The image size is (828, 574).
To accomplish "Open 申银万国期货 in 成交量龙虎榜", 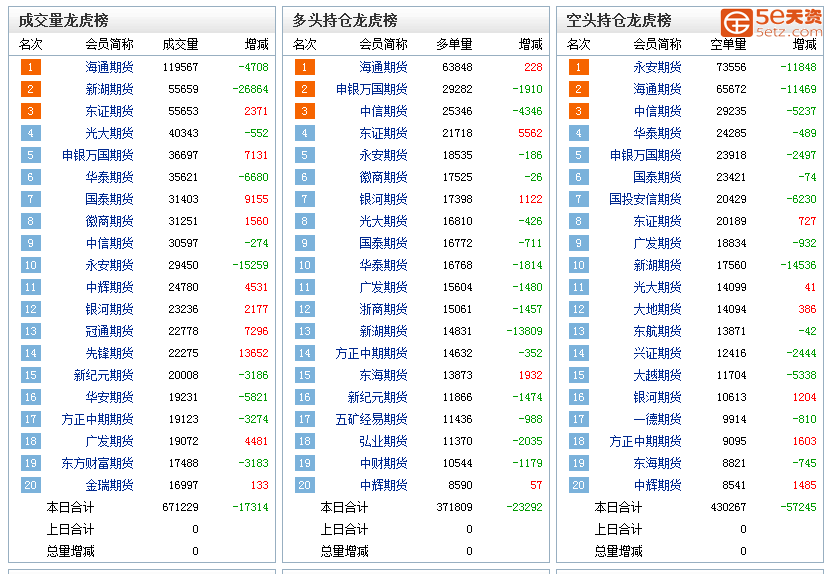I will click(x=98, y=155).
